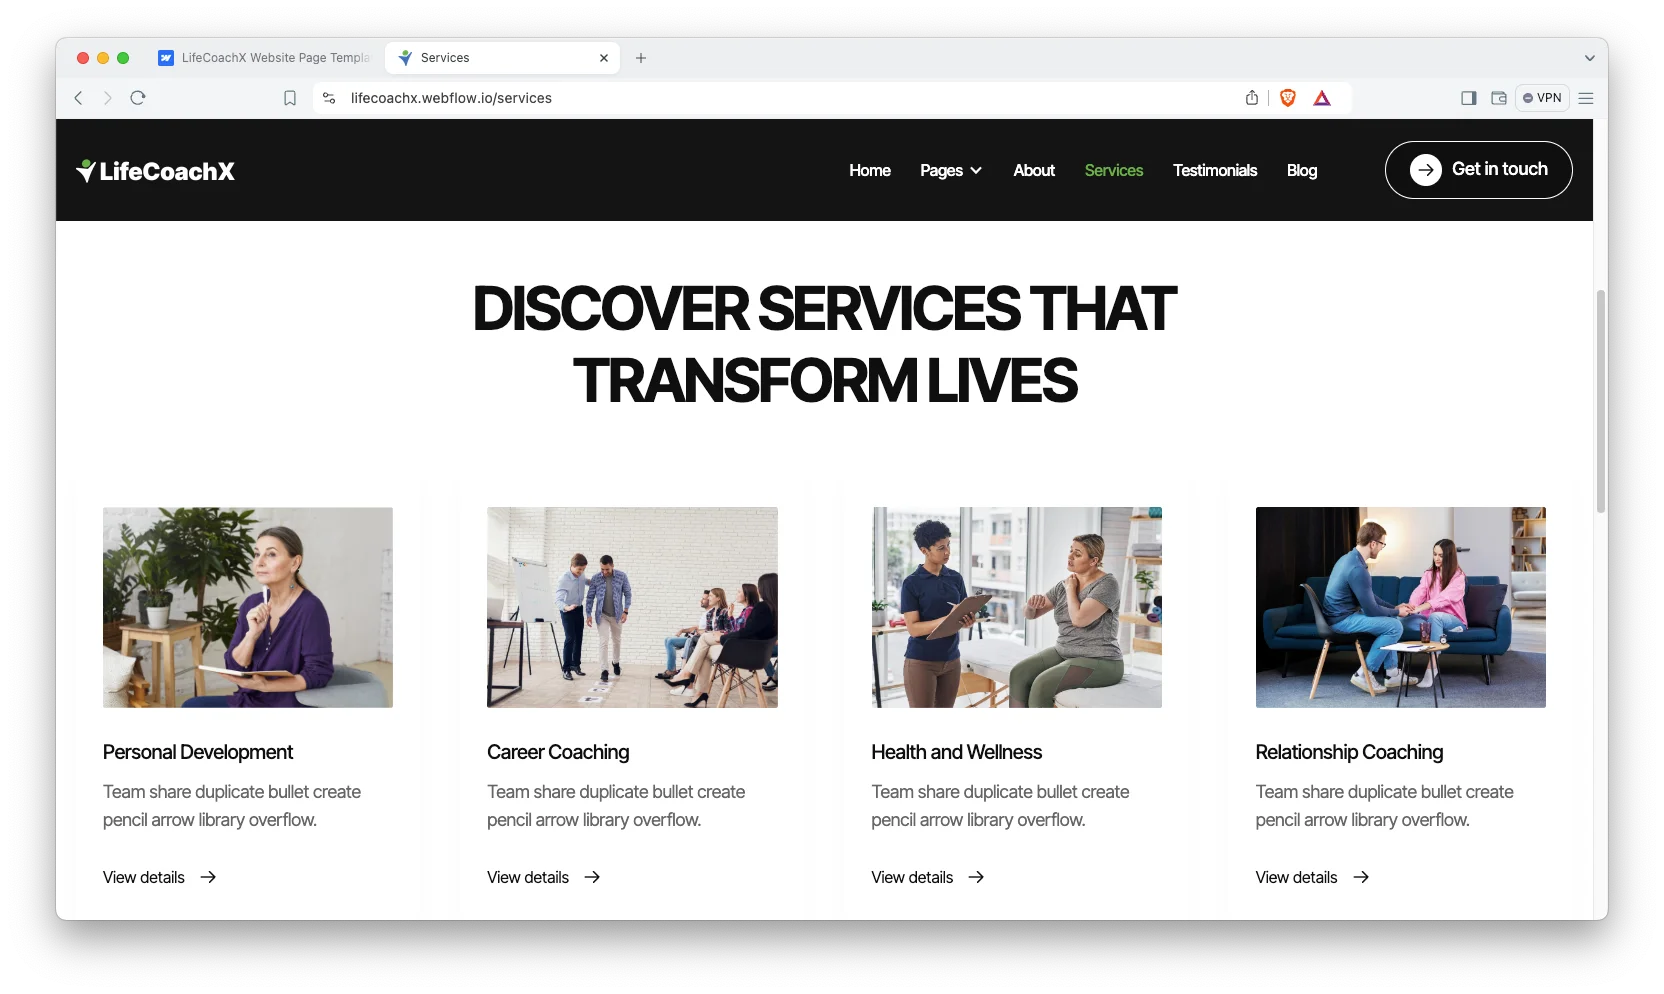
Task: Open View details for Career Coaching
Action: pos(543,877)
